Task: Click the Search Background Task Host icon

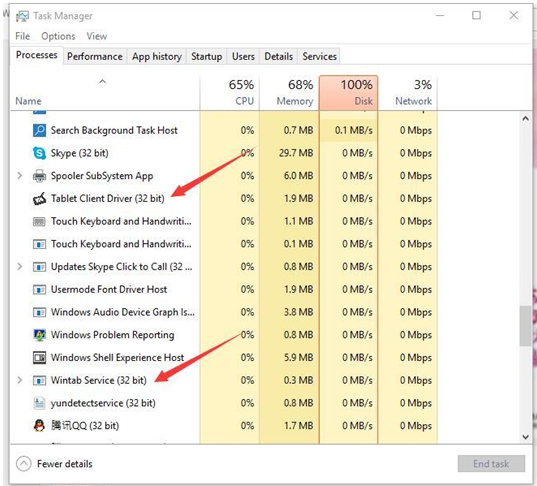Action: pyautogui.click(x=39, y=130)
